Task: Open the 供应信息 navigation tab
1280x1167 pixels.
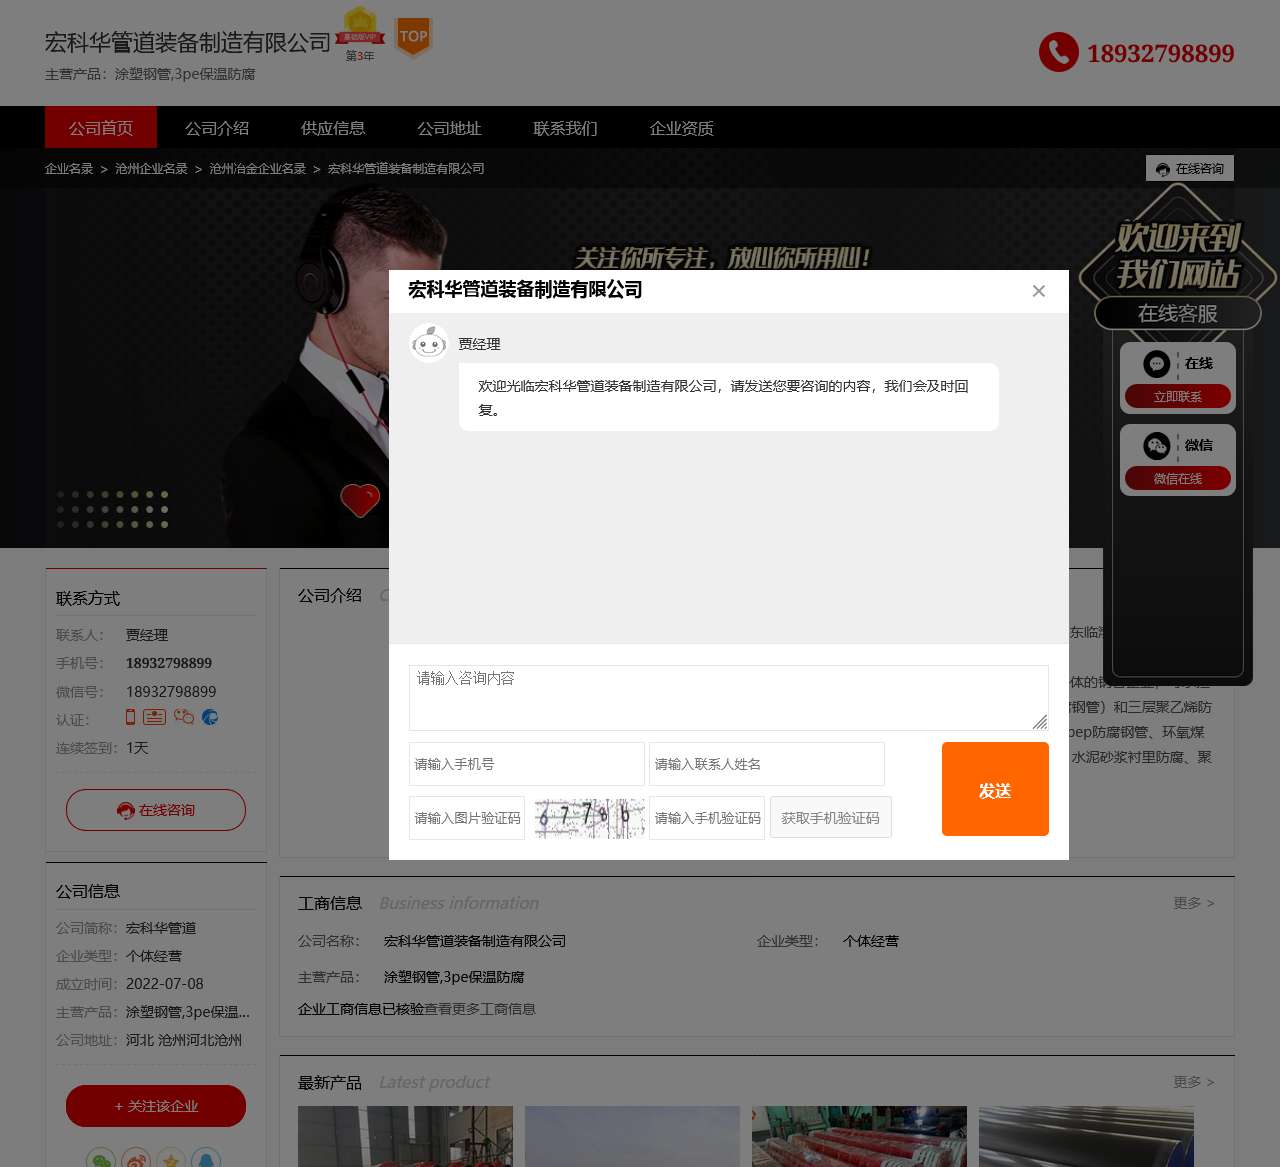Action: [x=332, y=128]
